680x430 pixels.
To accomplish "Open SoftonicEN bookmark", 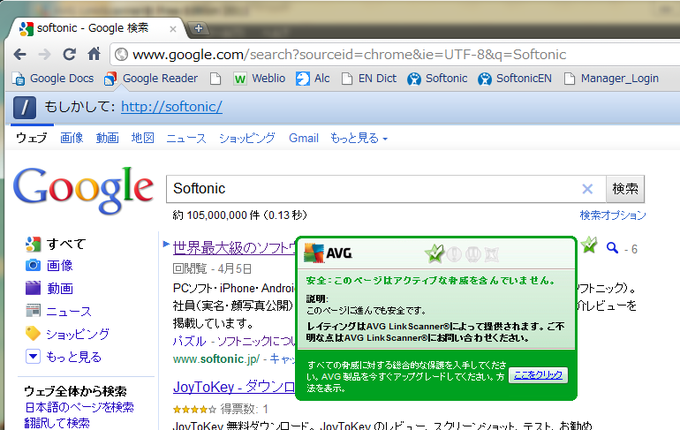I will [514, 78].
